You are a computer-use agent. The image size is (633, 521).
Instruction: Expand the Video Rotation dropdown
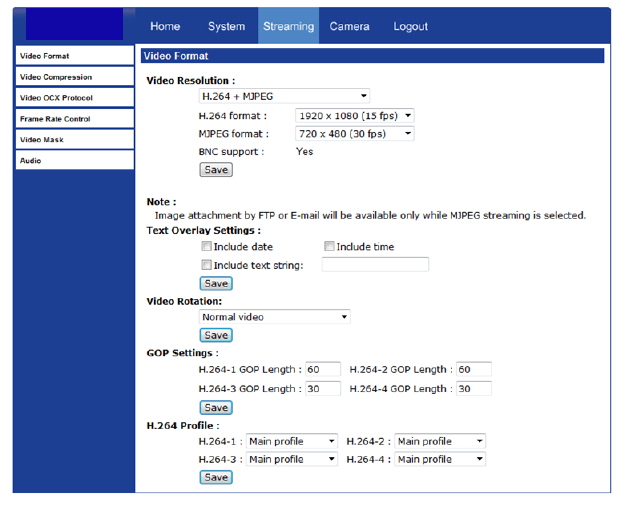274,317
